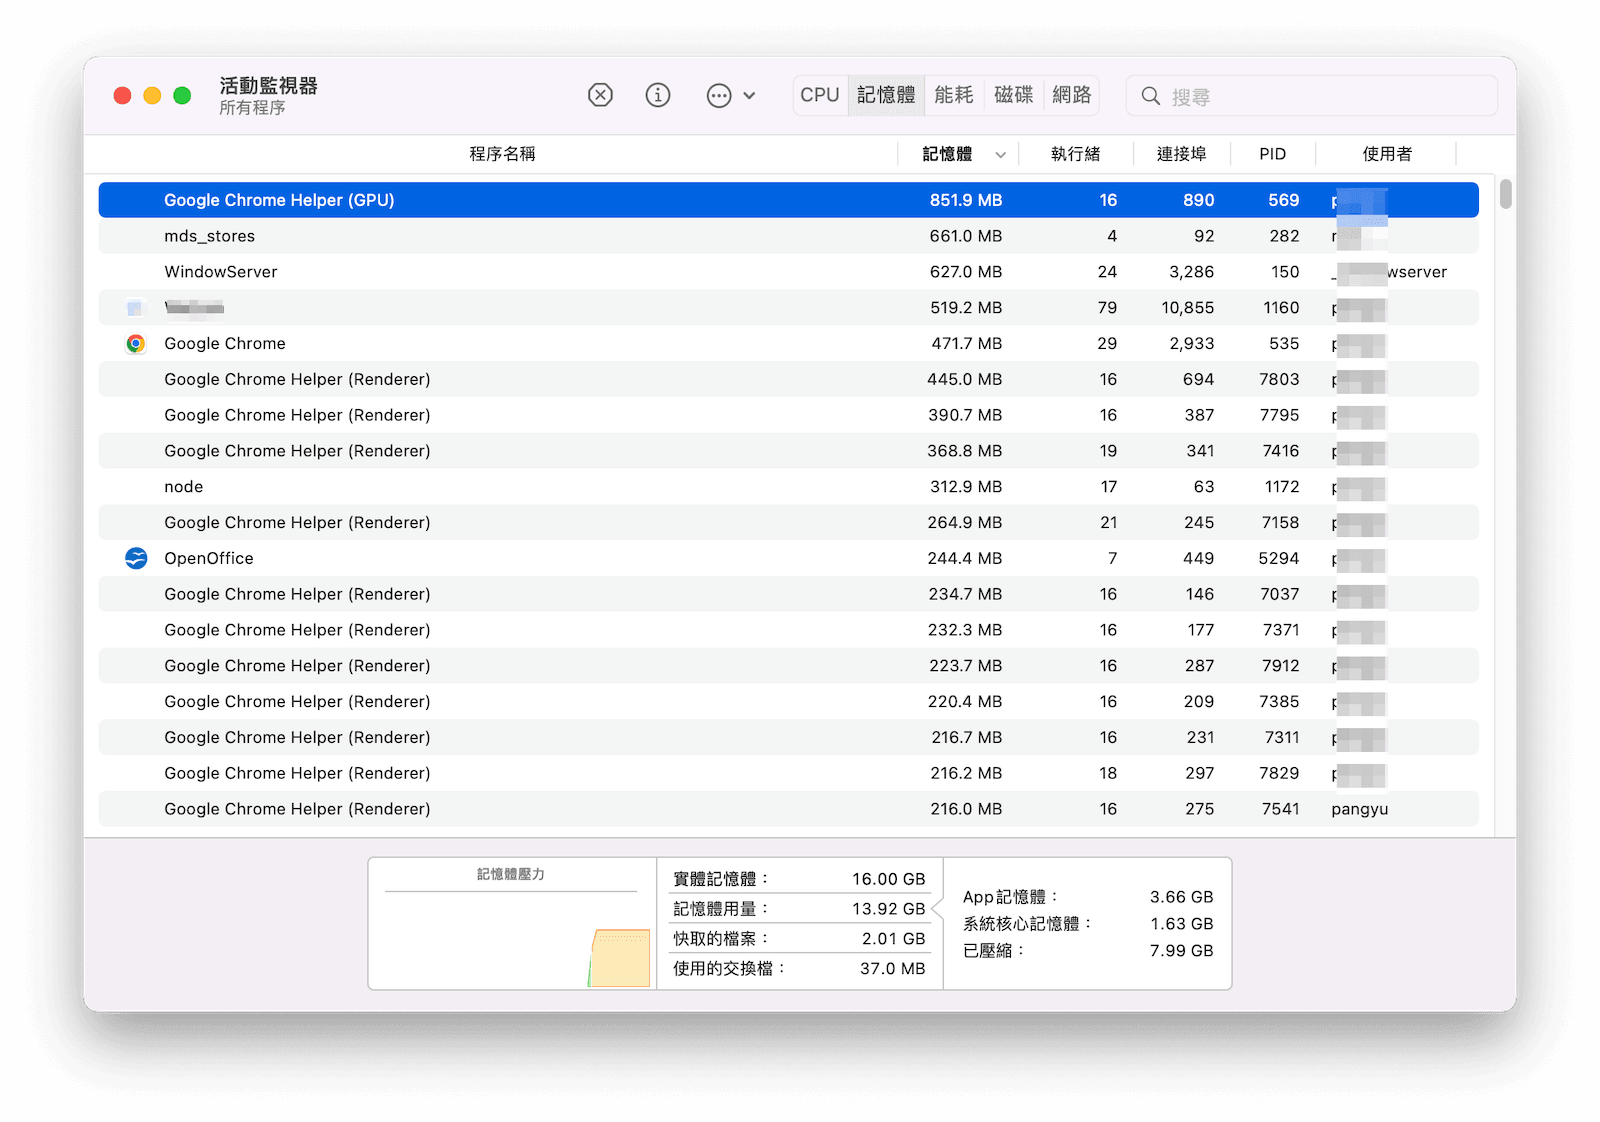
Task: Select the Renderer row with PID 7037
Action: pyautogui.click(x=788, y=594)
